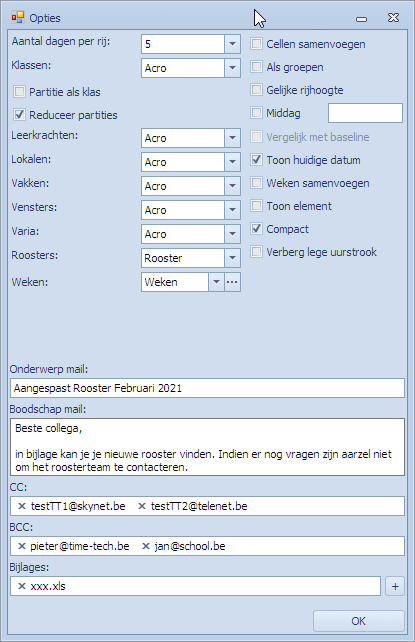
Task: Remove jan@school.be from BCC
Action: (146, 546)
